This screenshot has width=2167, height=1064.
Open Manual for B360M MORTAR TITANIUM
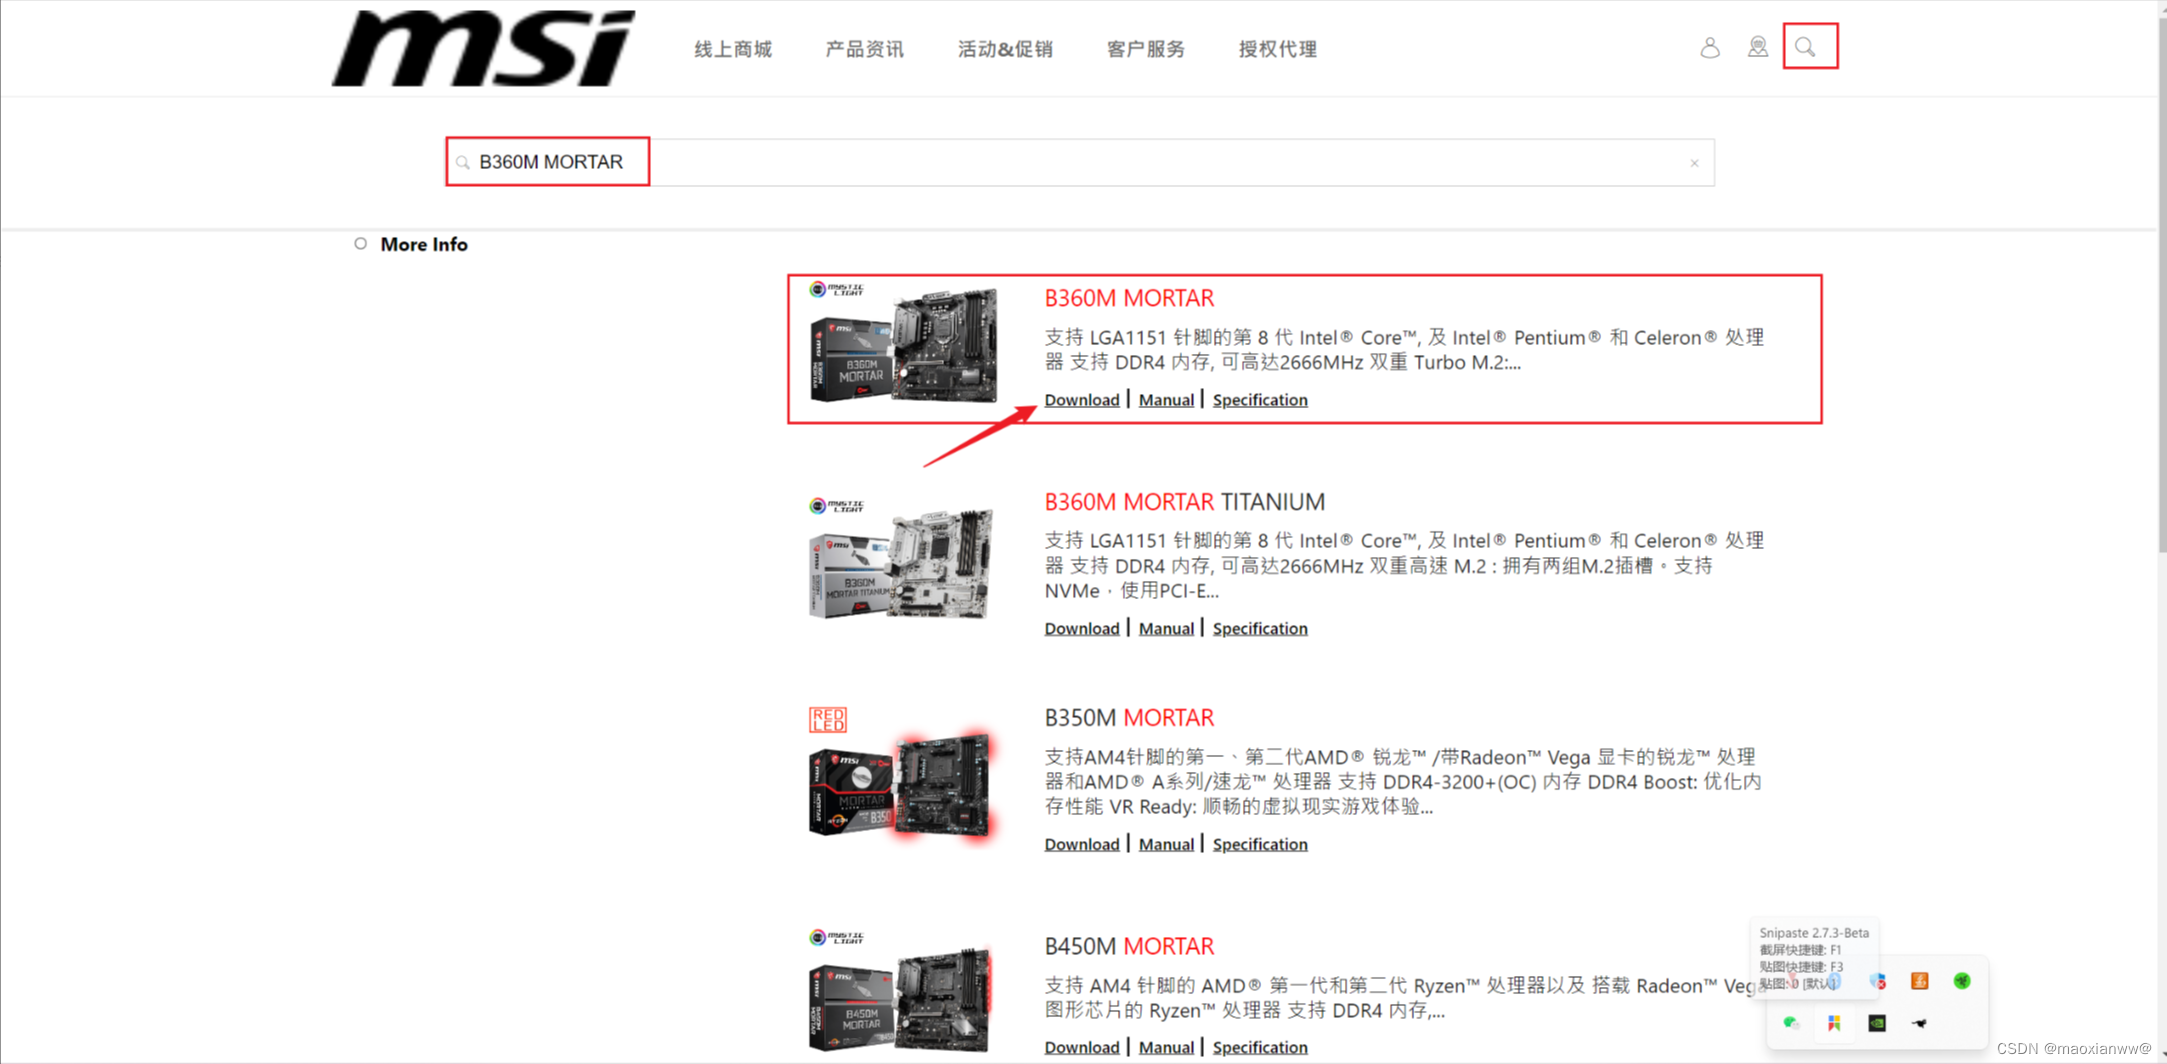(1166, 629)
